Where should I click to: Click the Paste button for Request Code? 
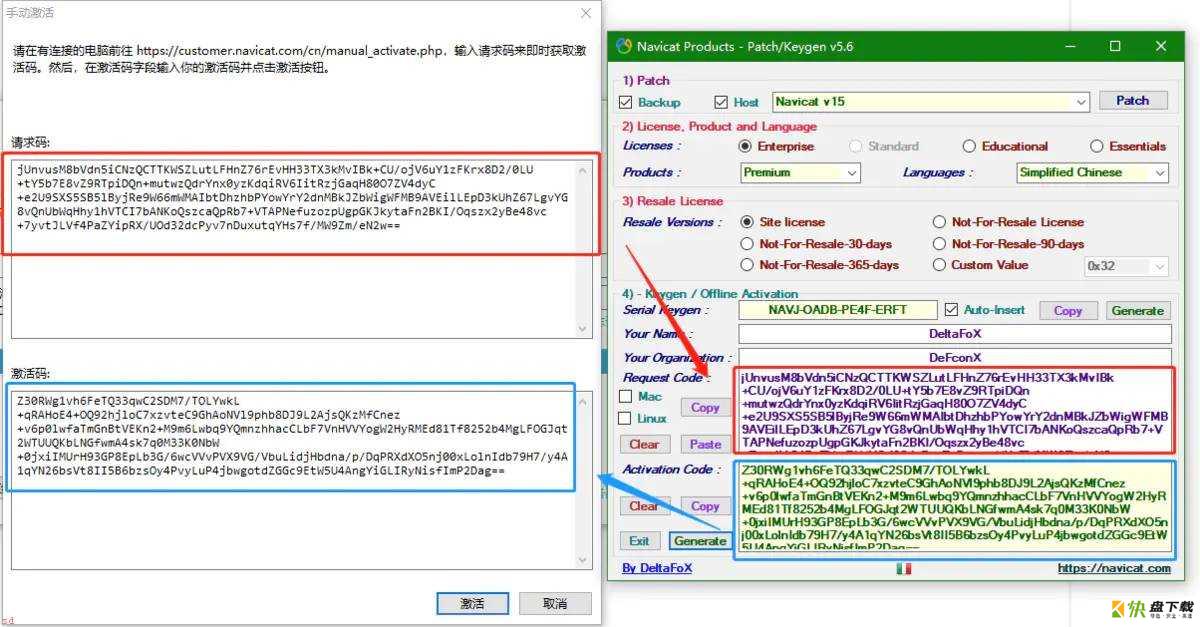click(705, 444)
